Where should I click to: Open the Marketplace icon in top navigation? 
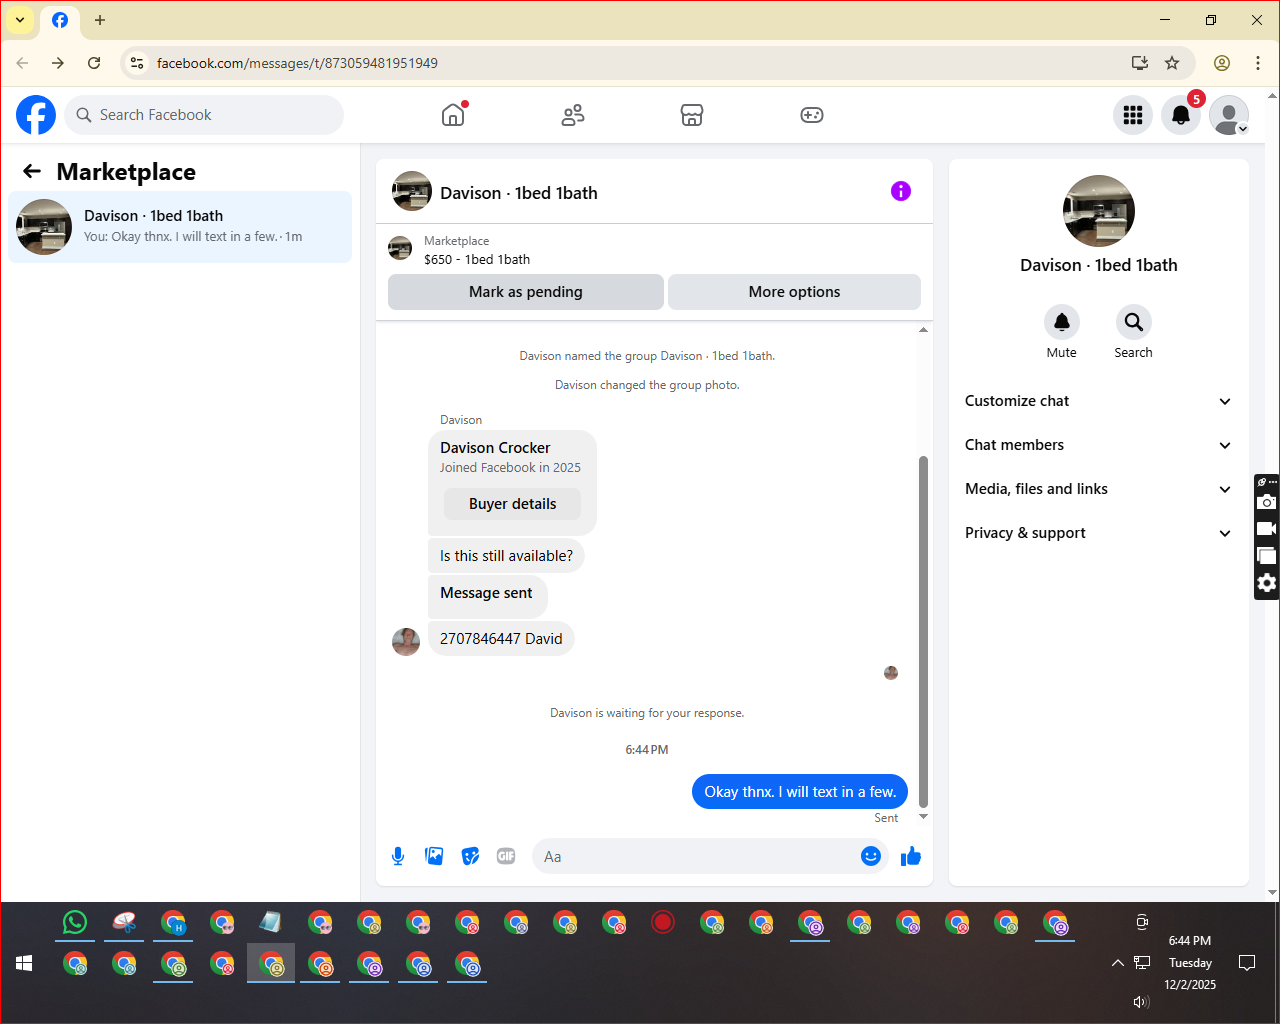point(692,115)
